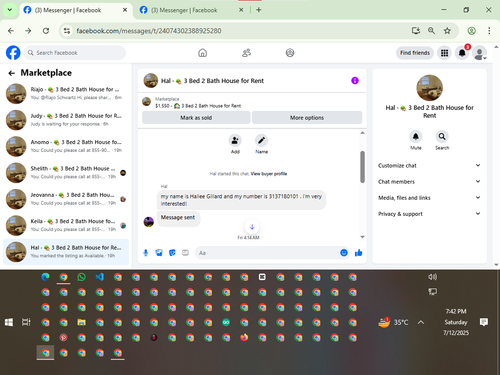Screen dimensions: 500x375
Task: Open the Judy conversation
Action: (x=66, y=120)
